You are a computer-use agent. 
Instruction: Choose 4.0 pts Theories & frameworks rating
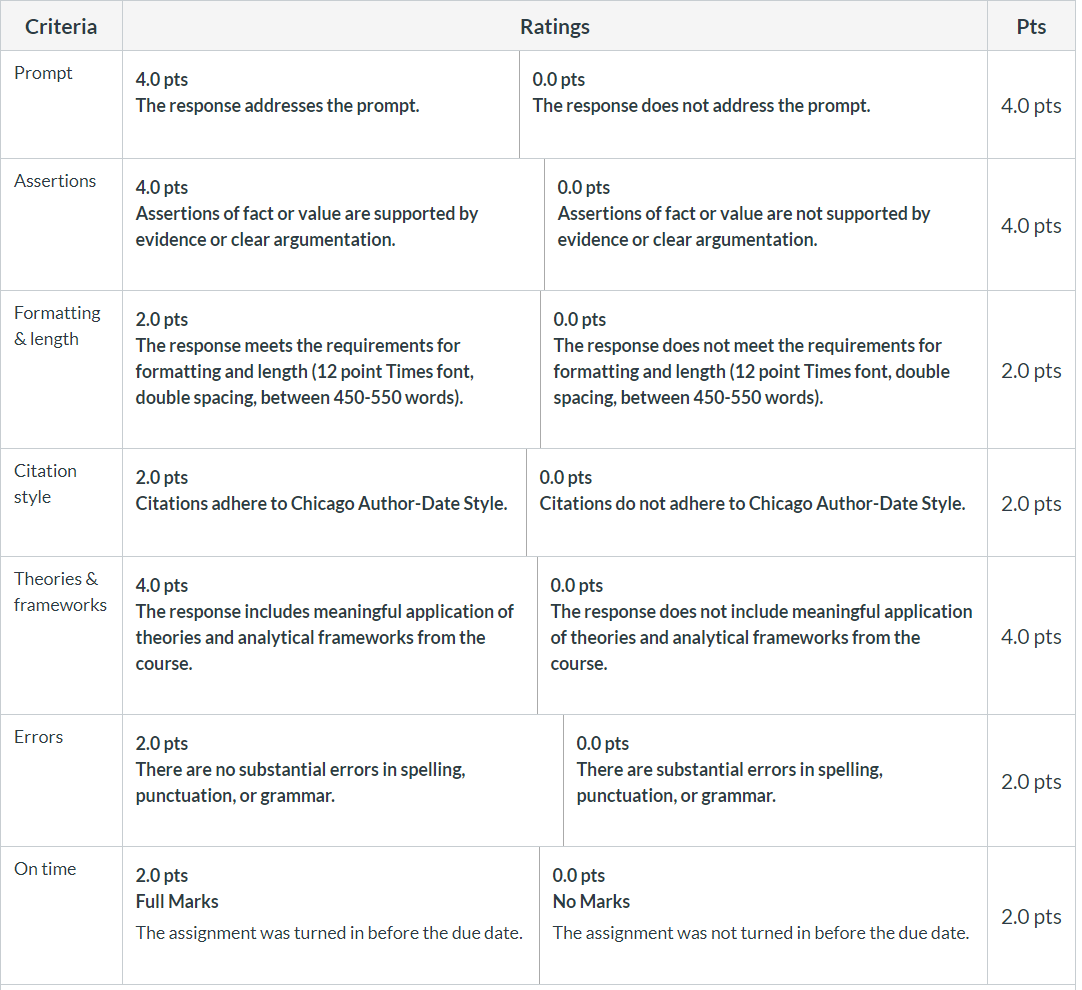click(330, 635)
